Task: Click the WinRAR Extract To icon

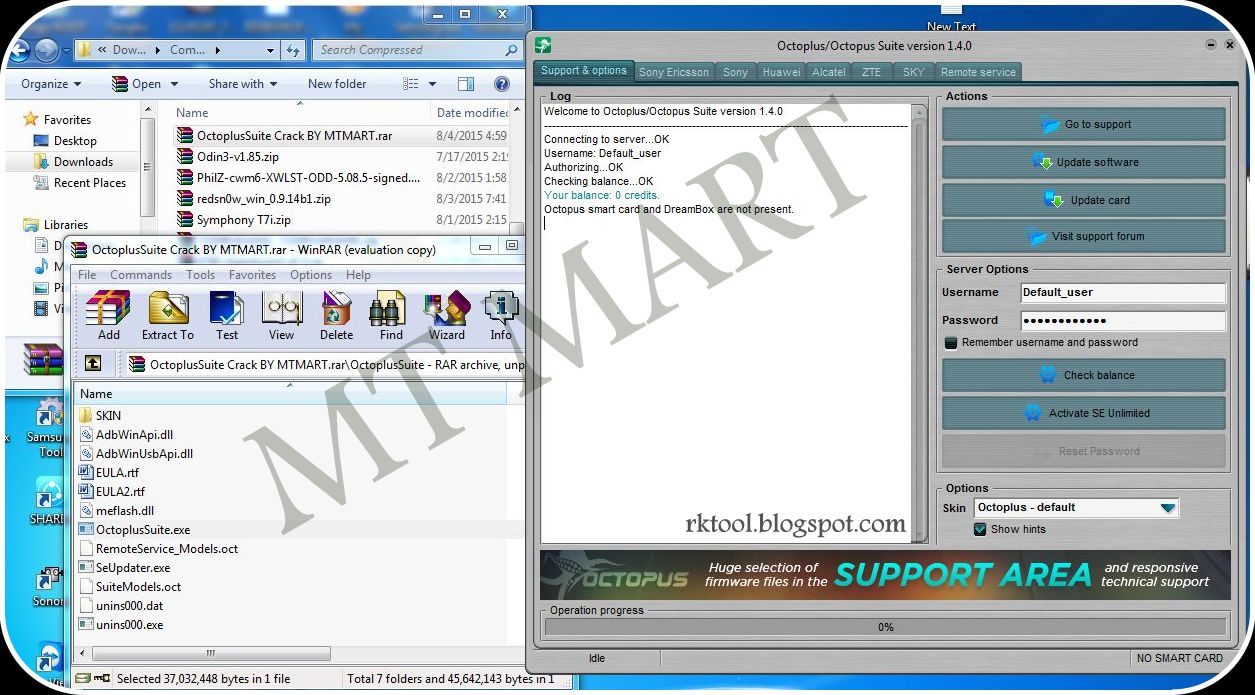Action: 168,309
